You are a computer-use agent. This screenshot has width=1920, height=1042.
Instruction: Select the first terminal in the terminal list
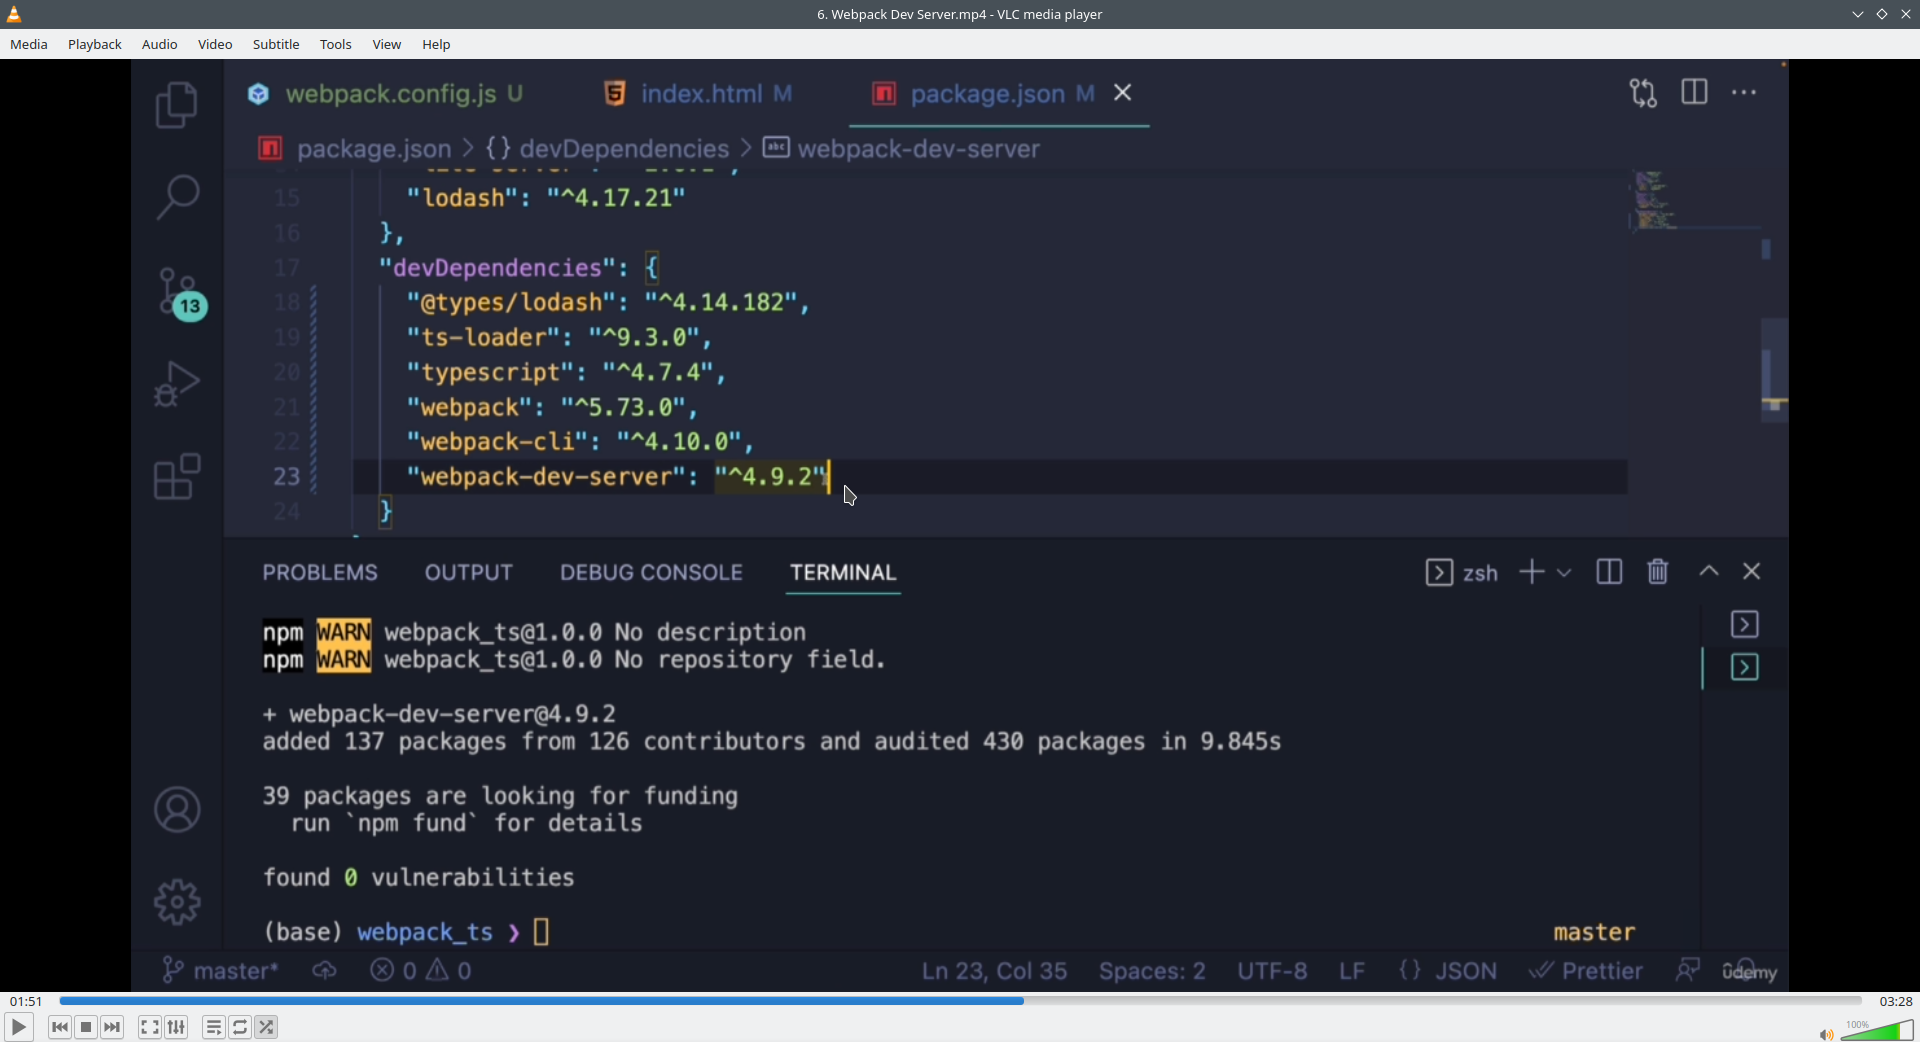tap(1745, 624)
